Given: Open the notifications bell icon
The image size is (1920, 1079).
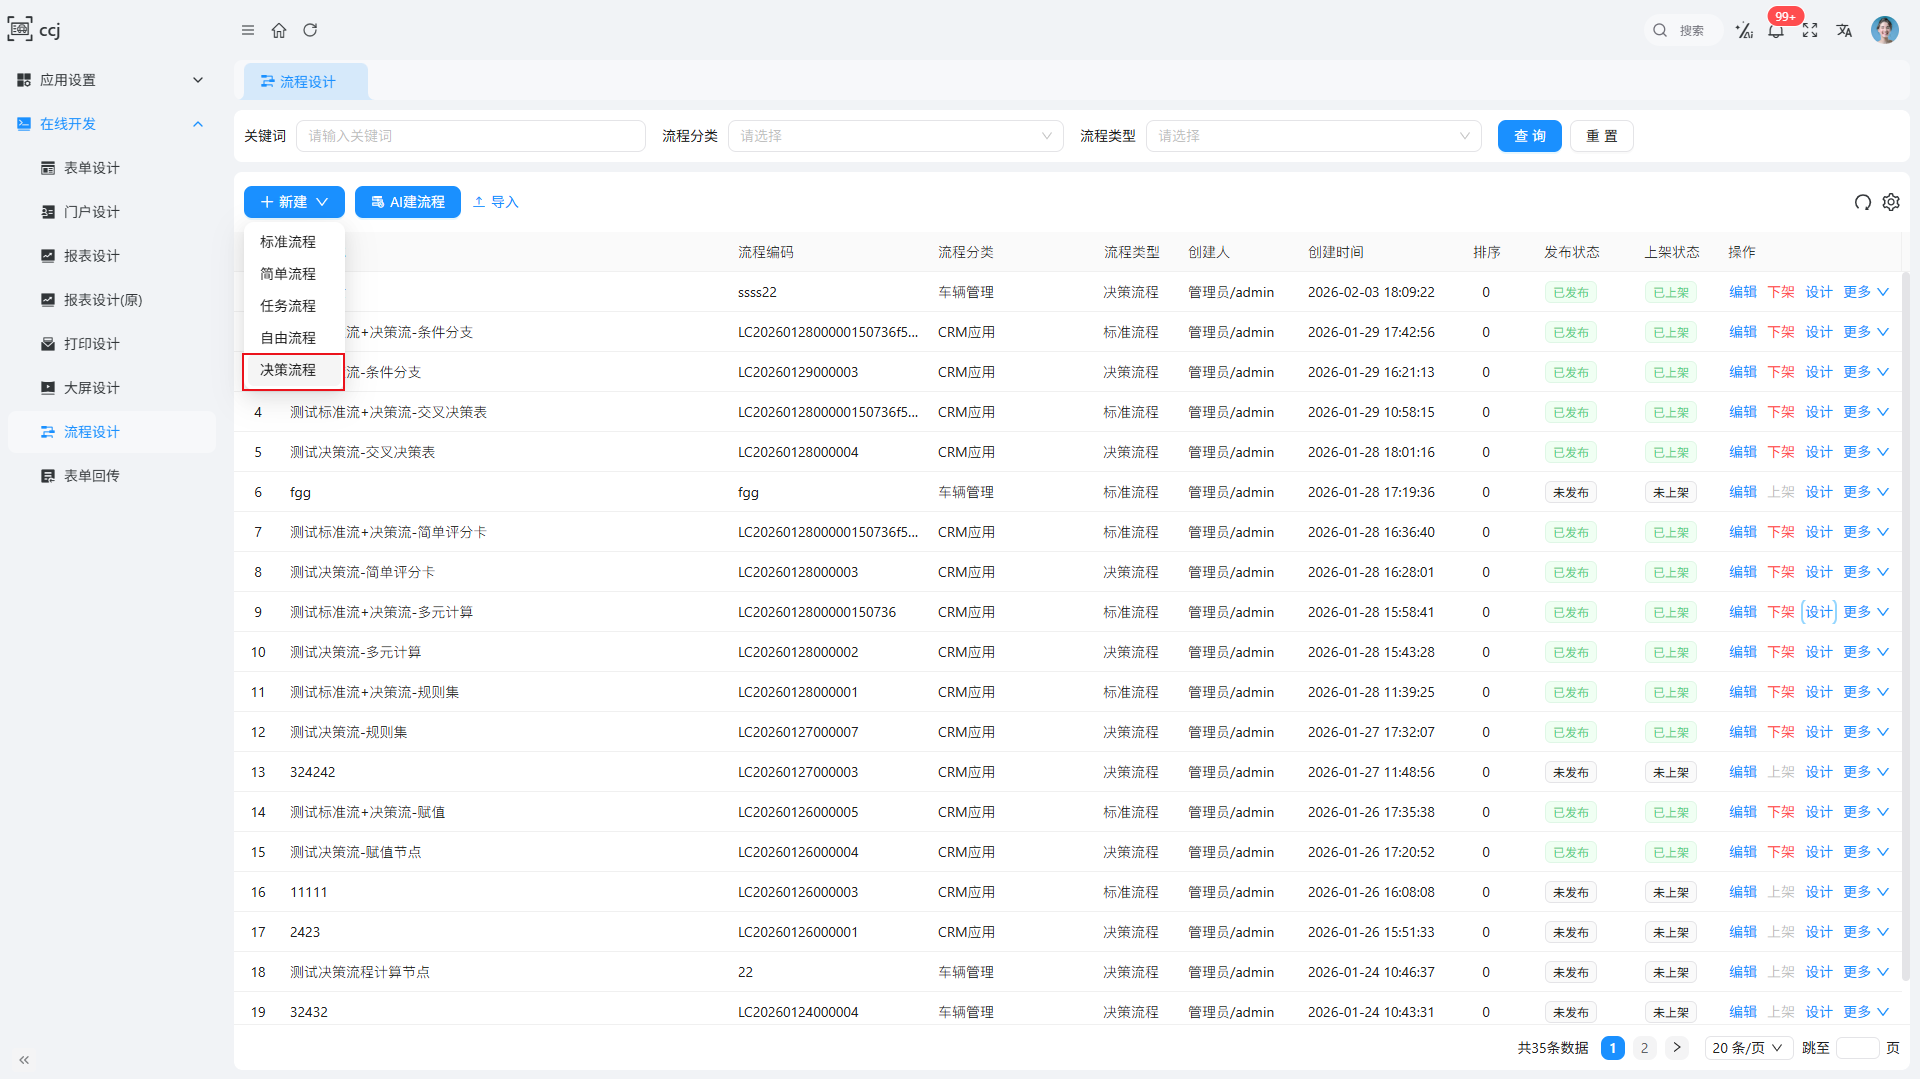Looking at the screenshot, I should coord(1776,31).
